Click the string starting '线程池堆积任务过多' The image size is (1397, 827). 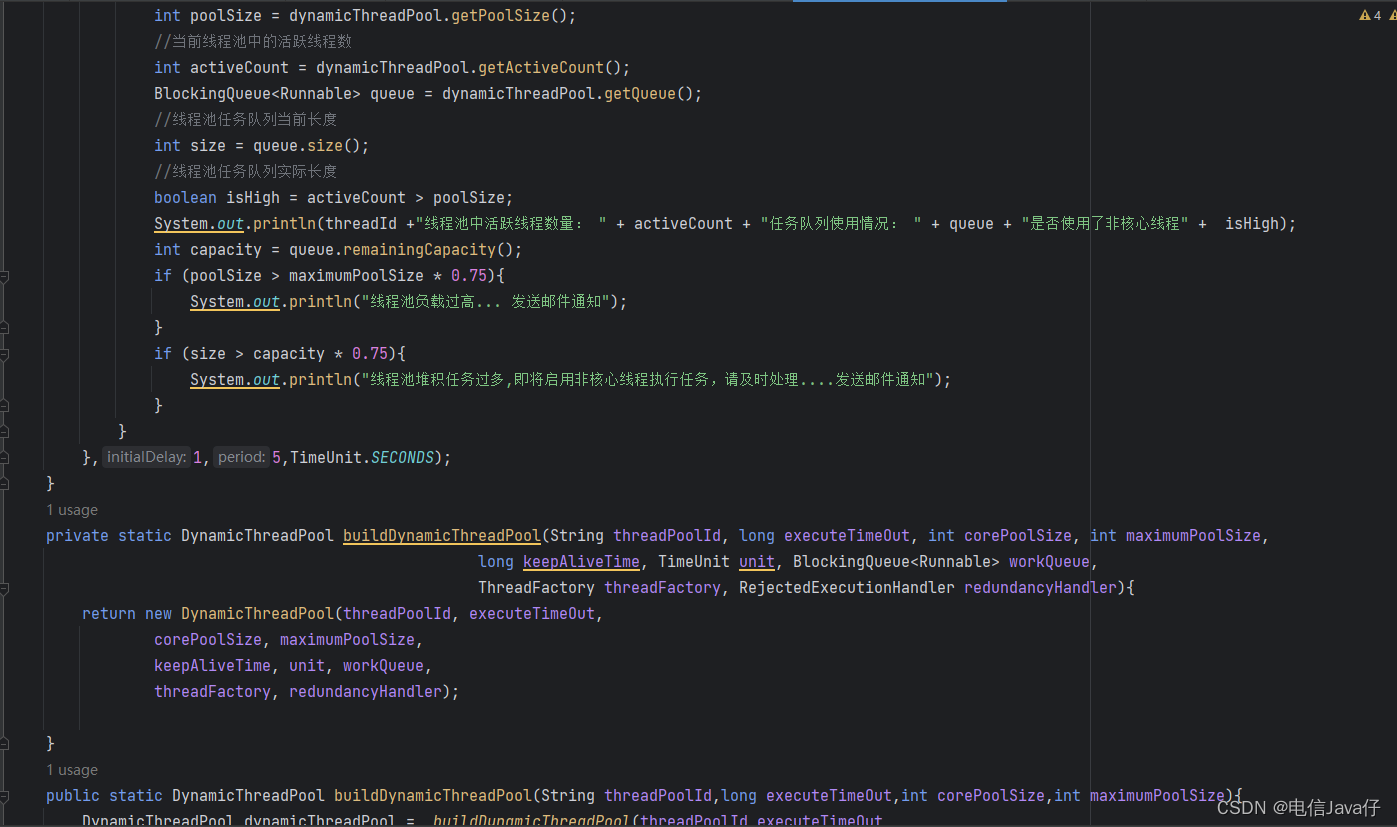(649, 380)
